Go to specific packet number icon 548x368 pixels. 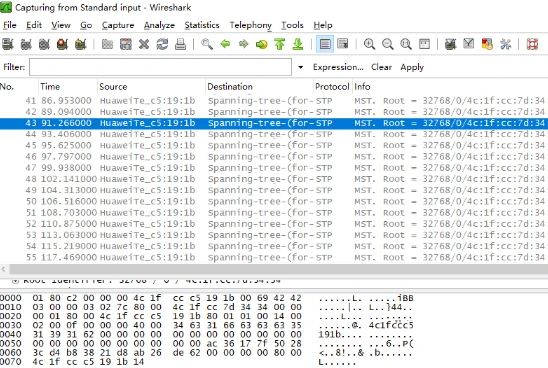click(261, 44)
